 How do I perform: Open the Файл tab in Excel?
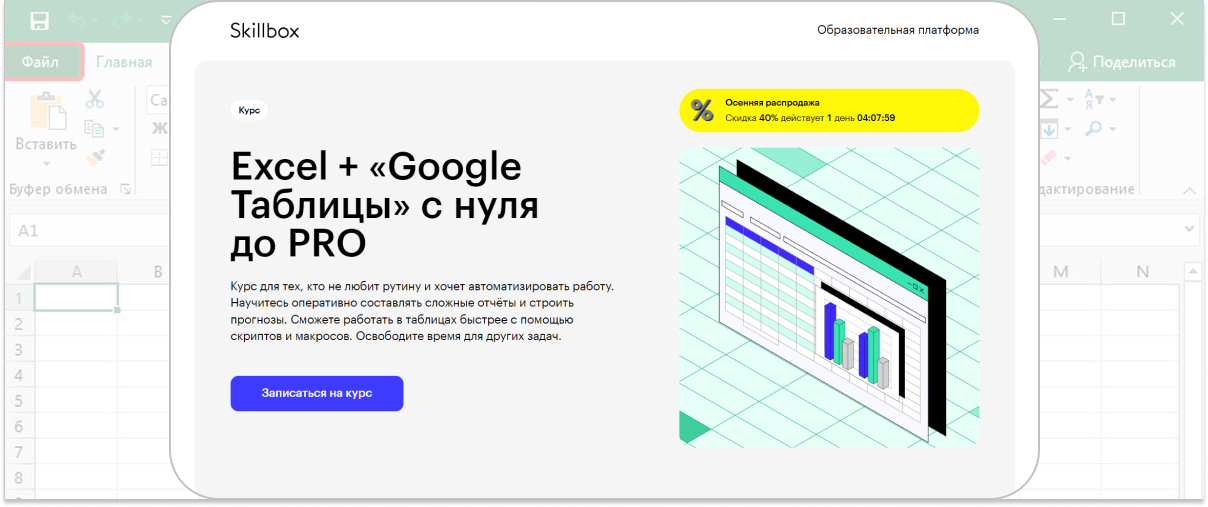tap(41, 62)
